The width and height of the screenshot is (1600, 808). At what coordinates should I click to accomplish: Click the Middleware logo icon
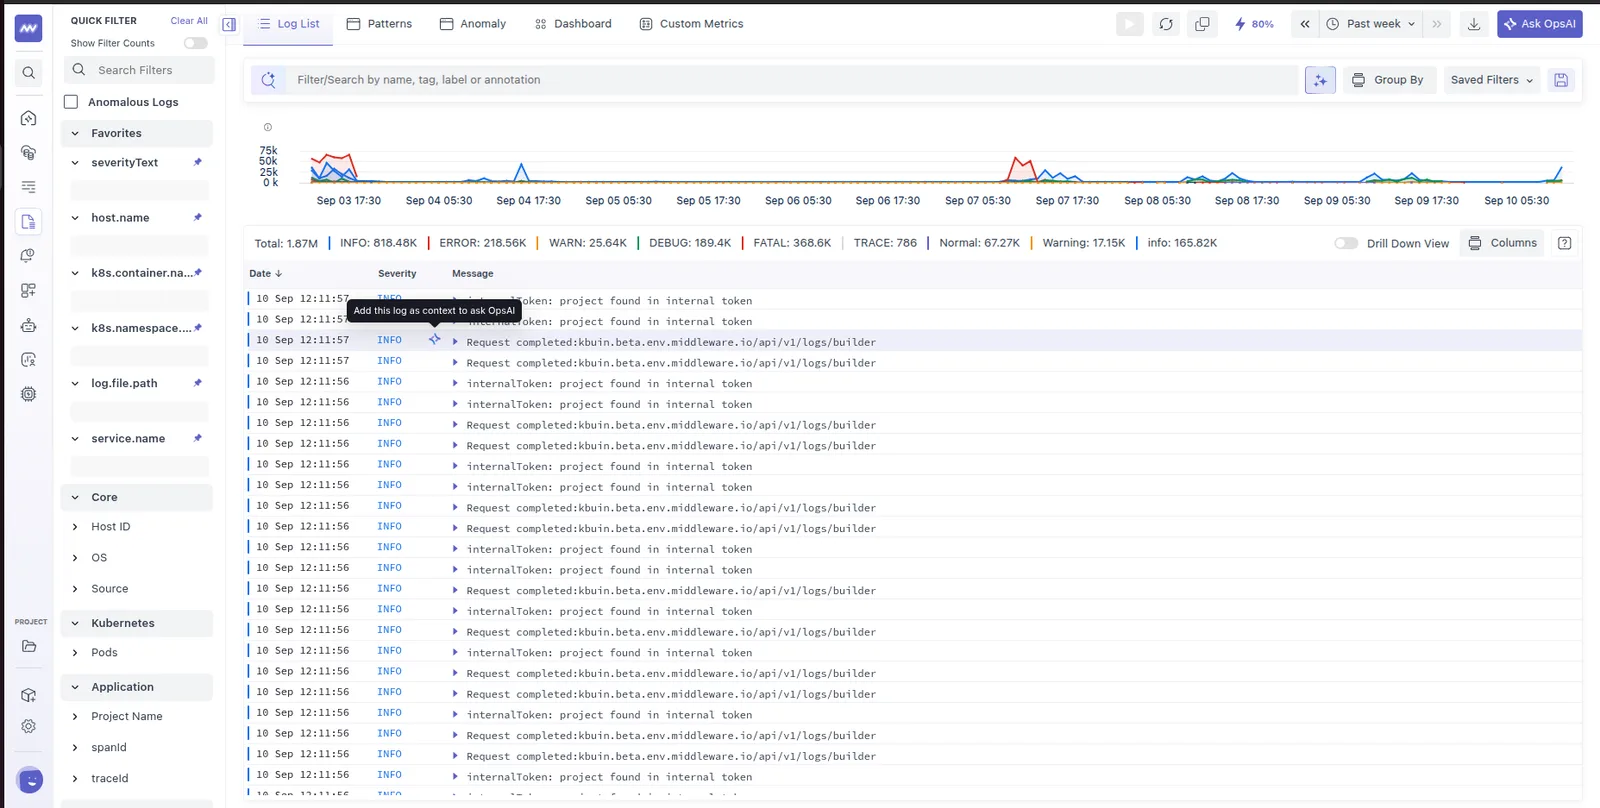coord(28,28)
